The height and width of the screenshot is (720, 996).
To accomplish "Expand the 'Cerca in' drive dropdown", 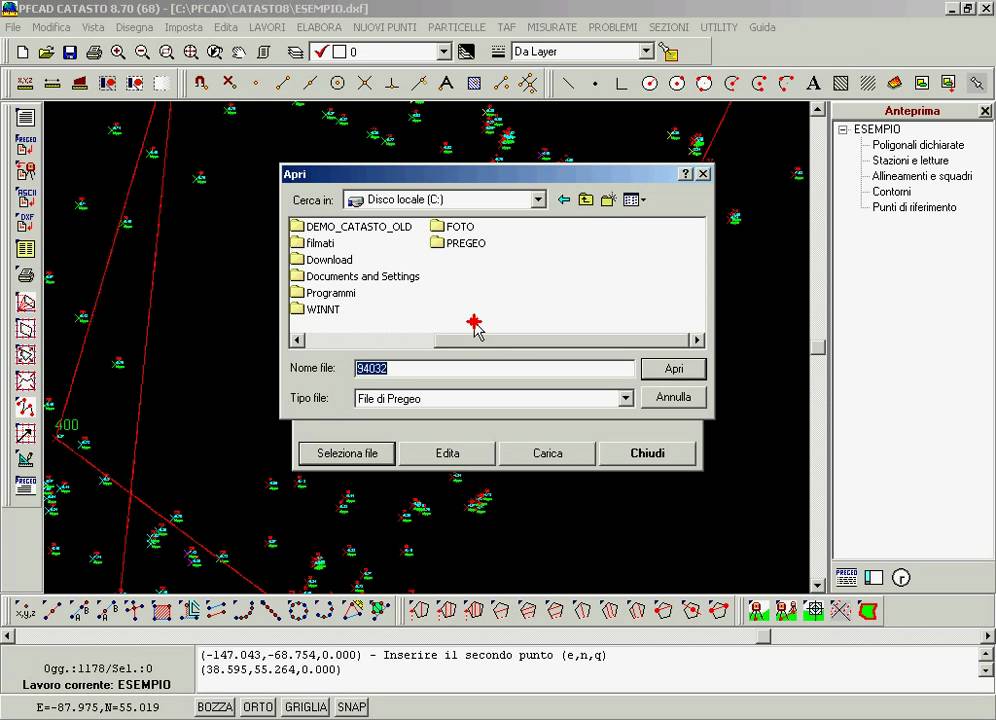I will 538,200.
